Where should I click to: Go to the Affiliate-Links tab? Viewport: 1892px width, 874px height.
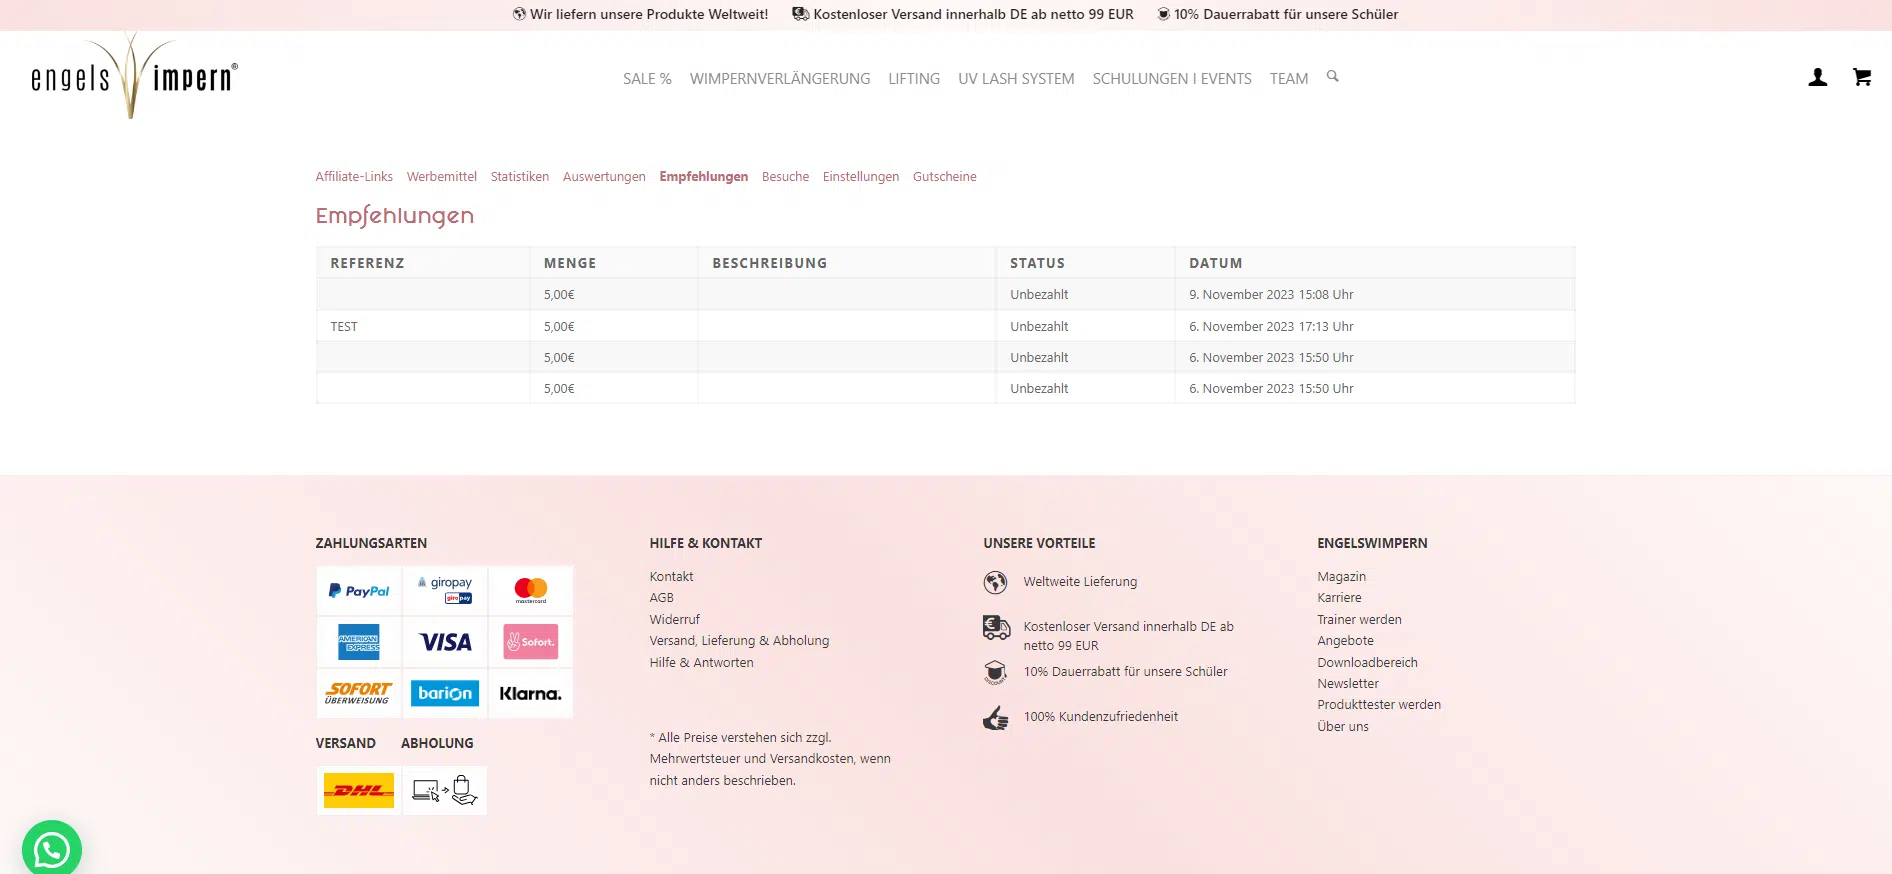[354, 177]
